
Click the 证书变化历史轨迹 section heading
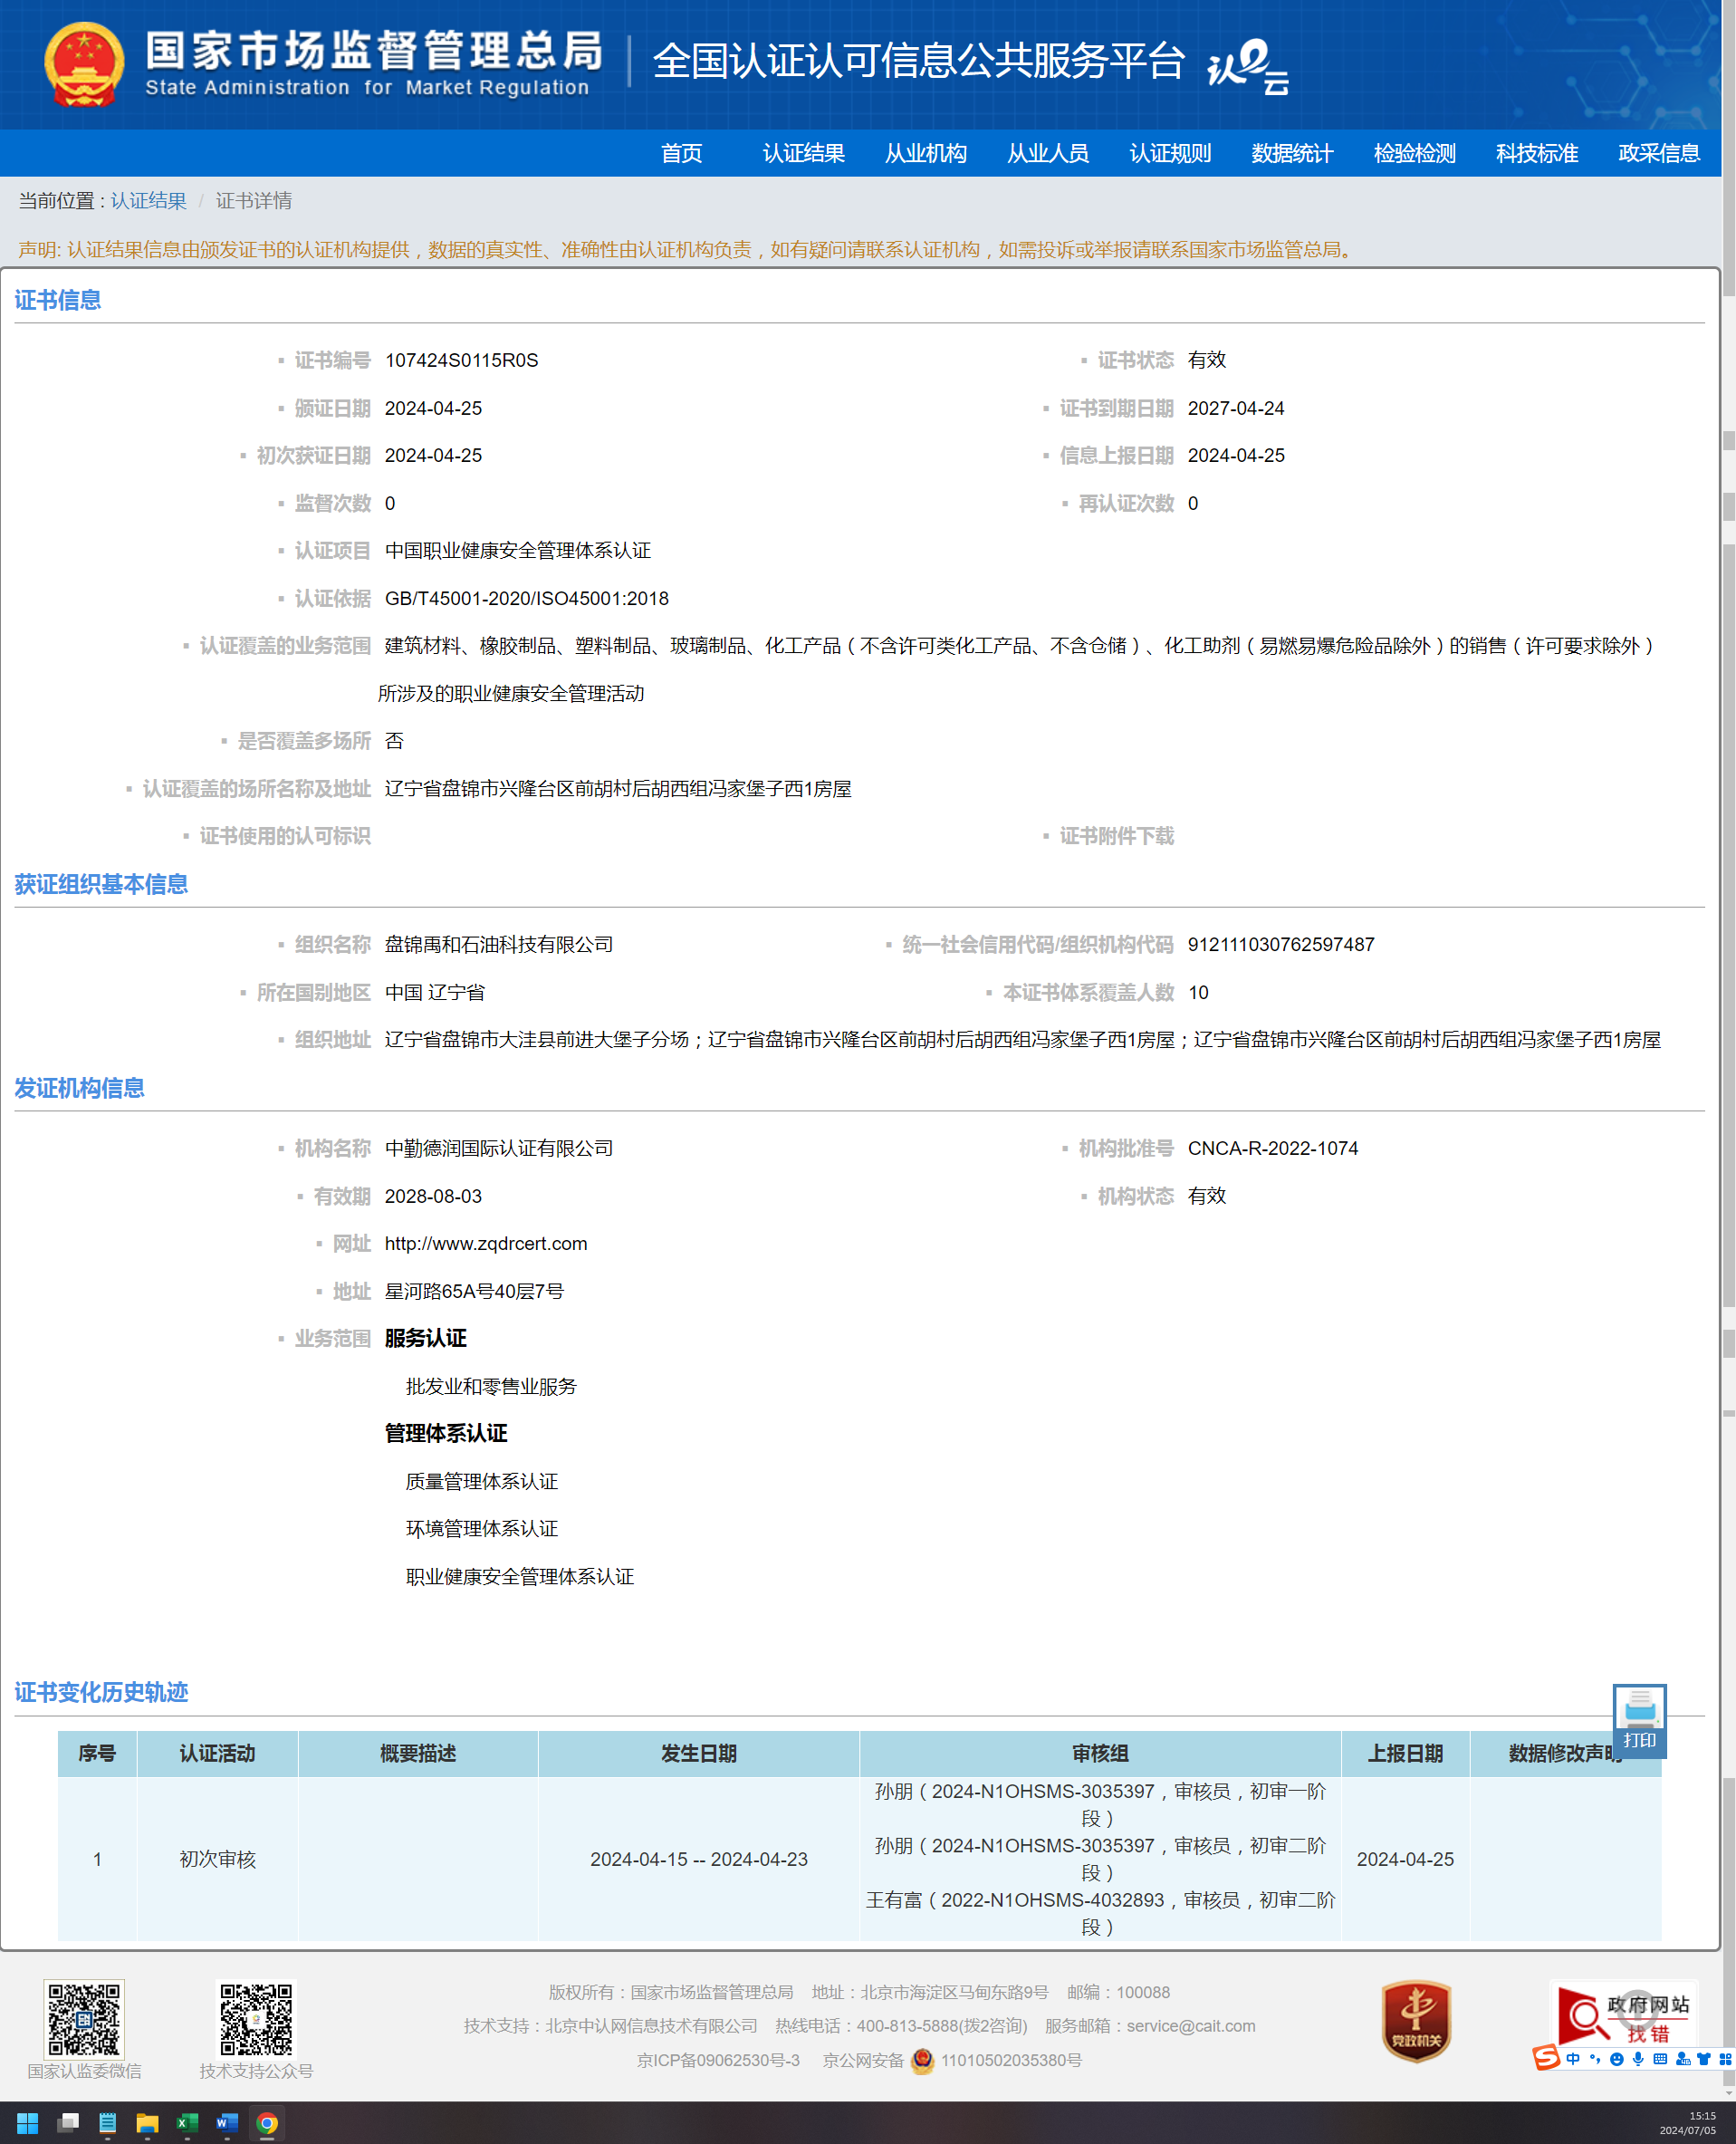(101, 1692)
